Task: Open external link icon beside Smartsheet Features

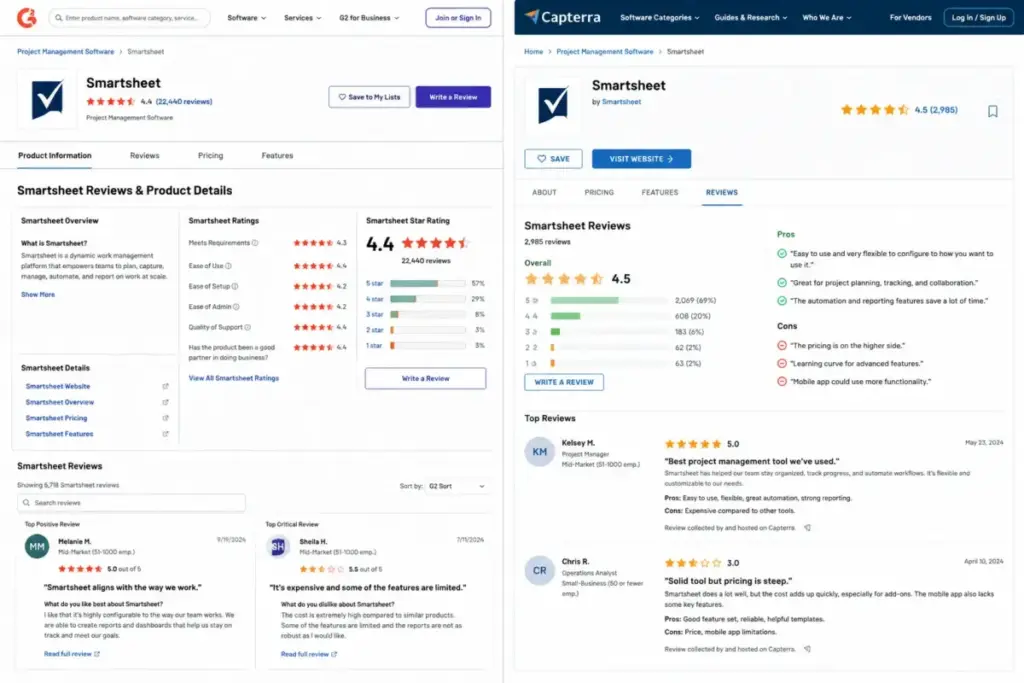Action: (x=165, y=434)
